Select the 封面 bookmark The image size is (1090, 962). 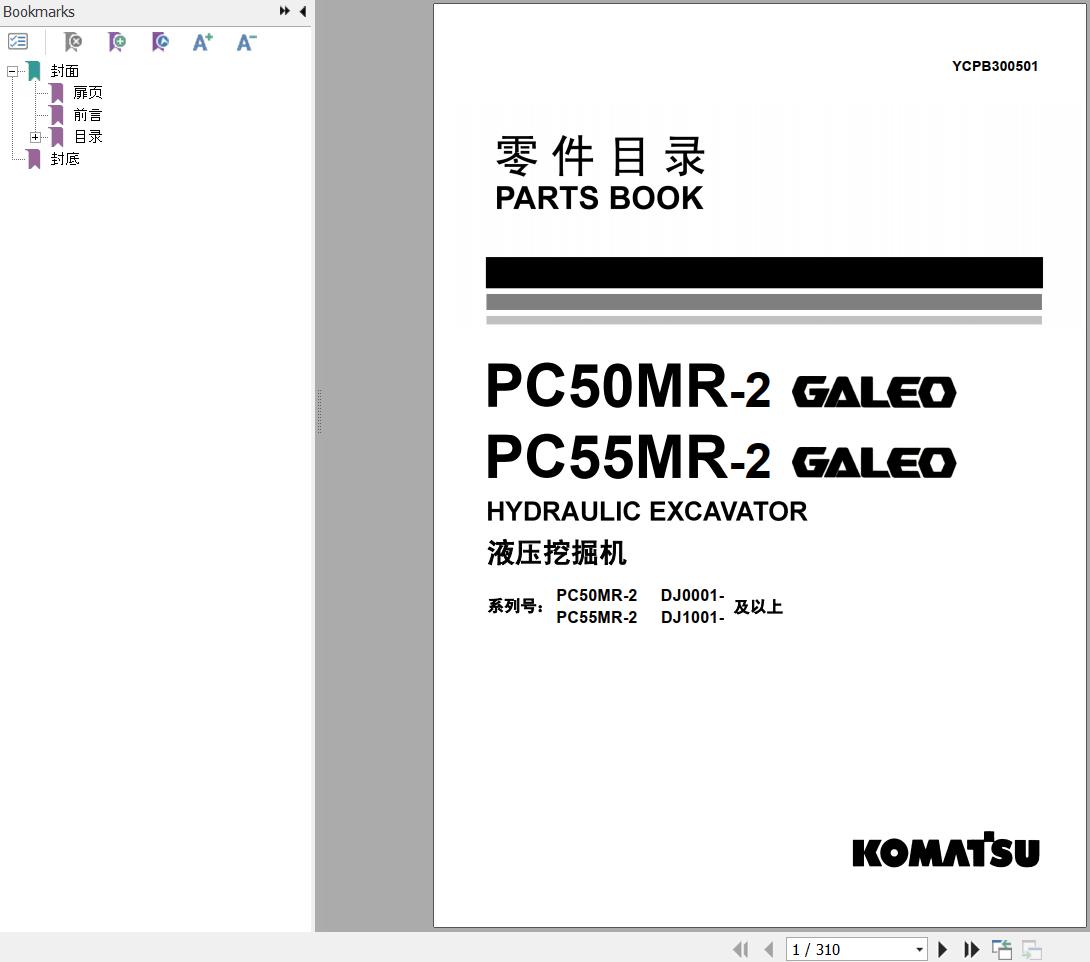[65, 71]
